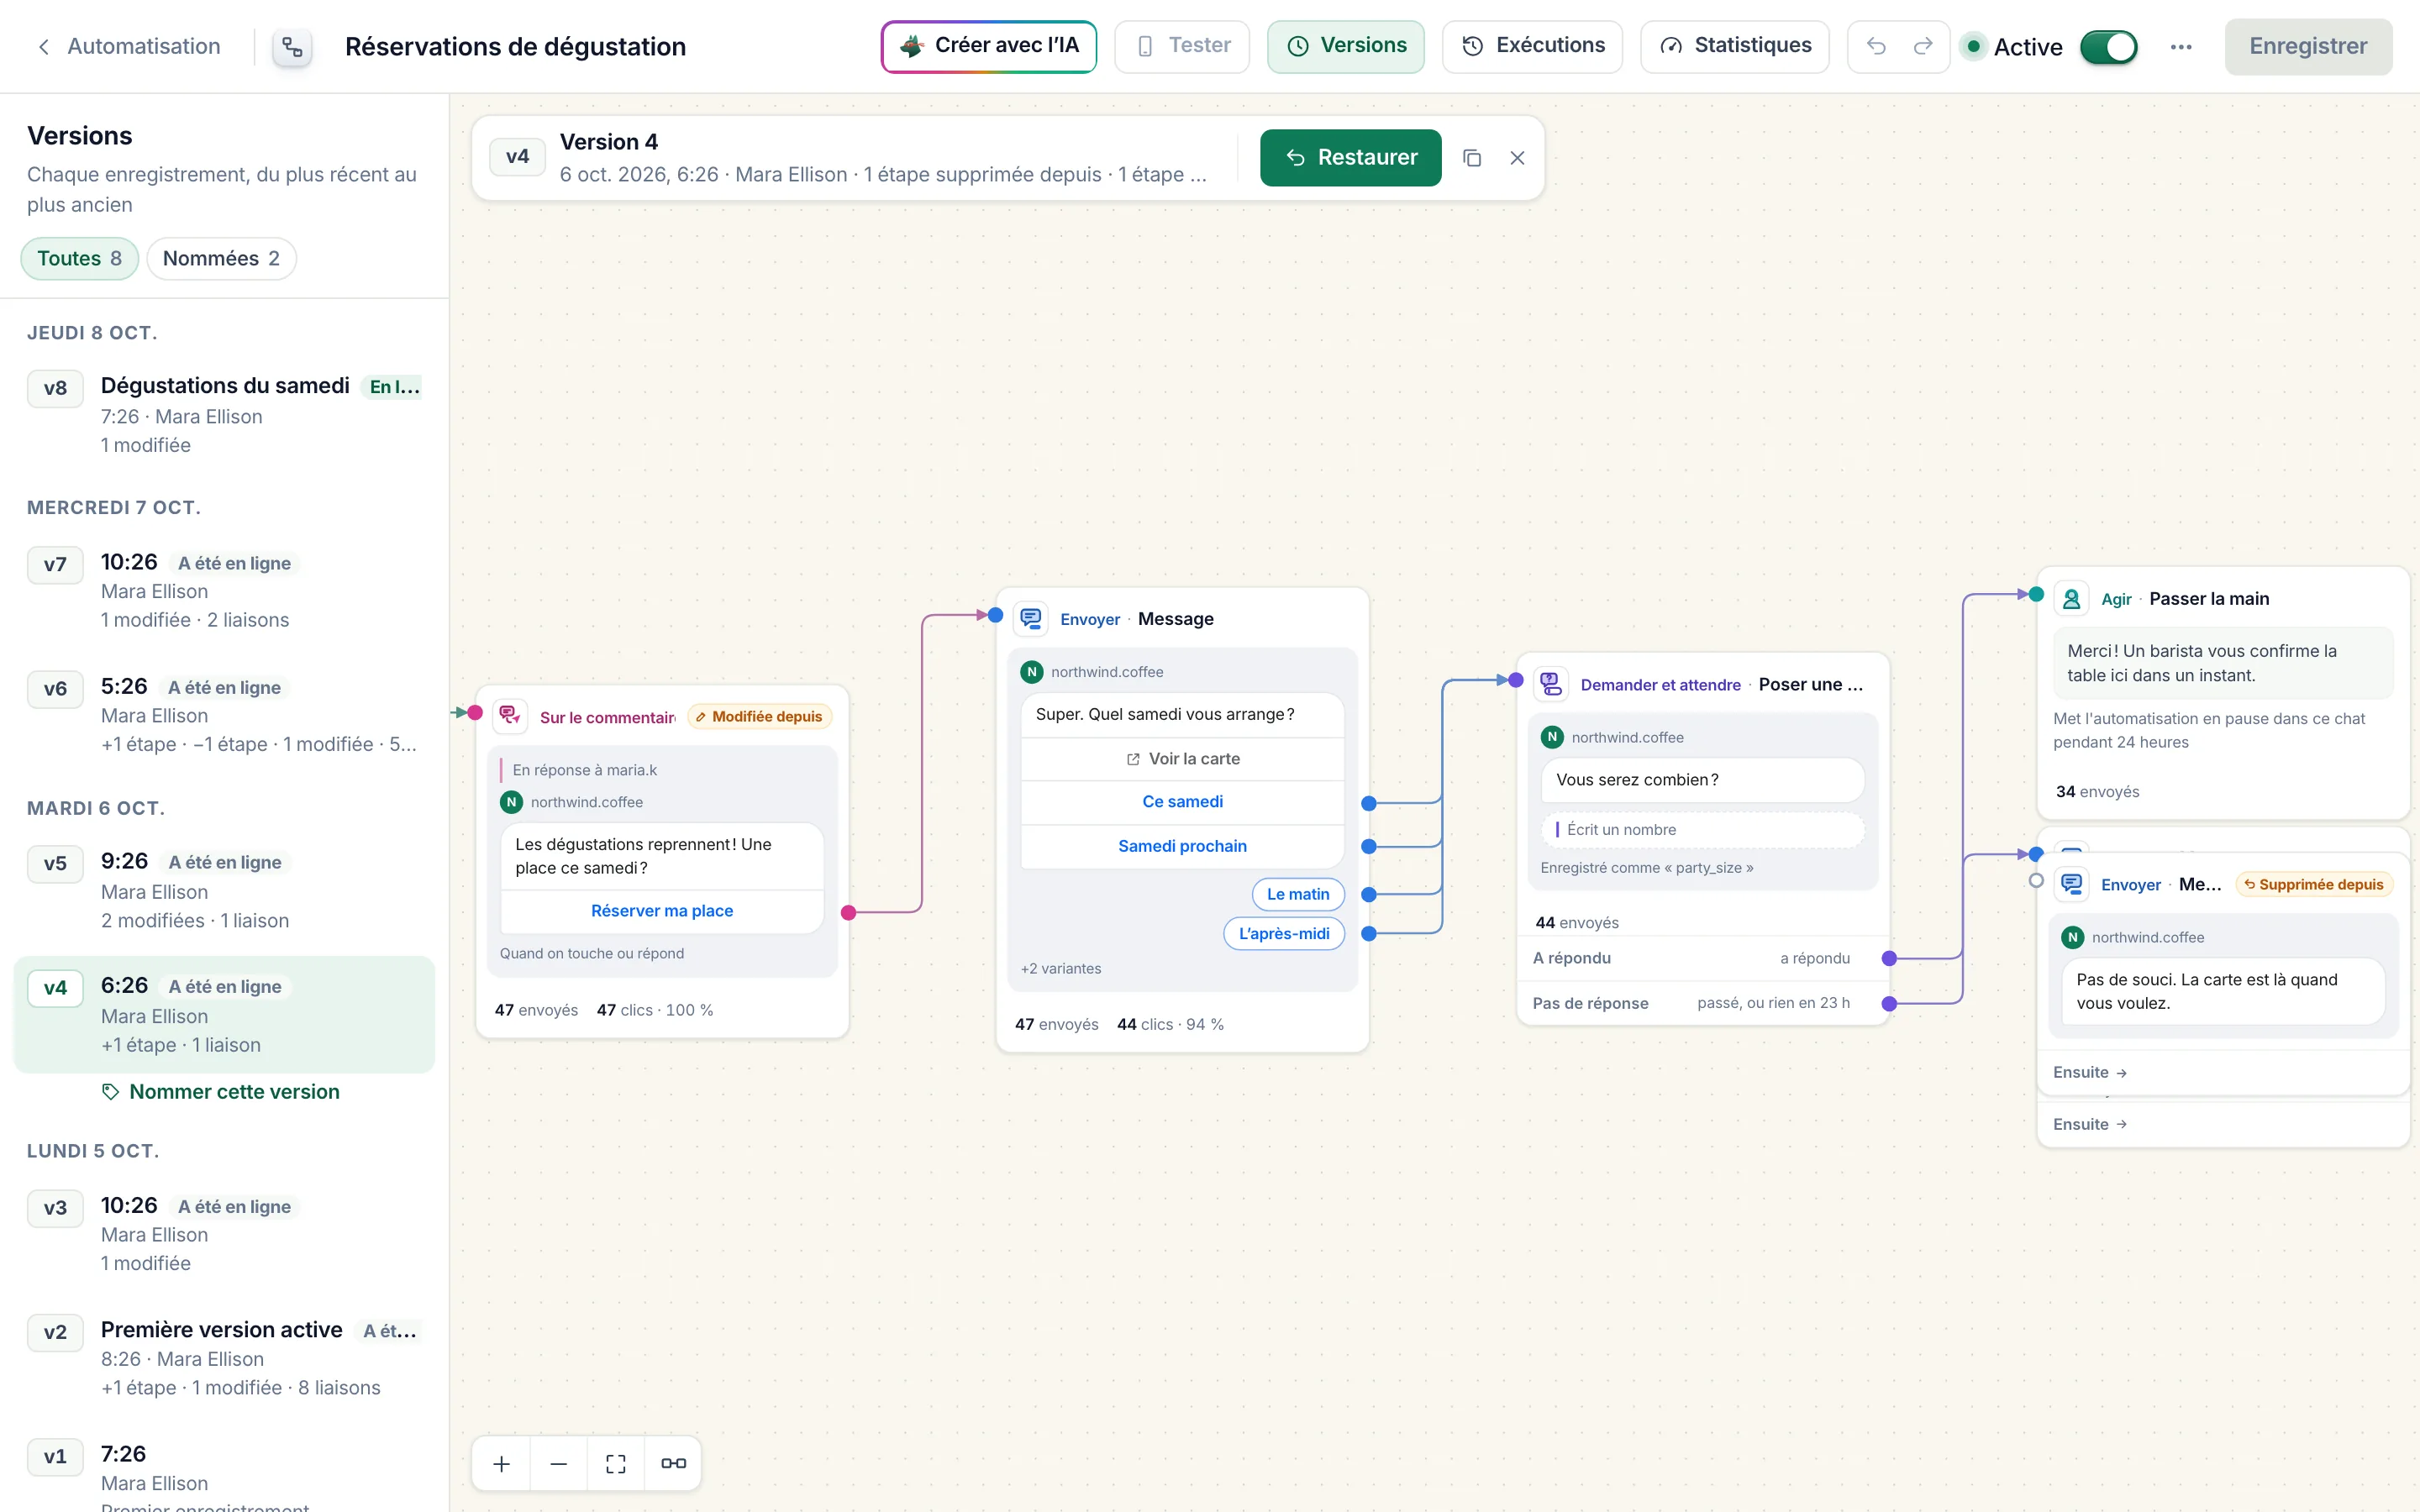Open the Statistiques view
Viewport: 2420px width, 1512px height.
pos(1734,46)
